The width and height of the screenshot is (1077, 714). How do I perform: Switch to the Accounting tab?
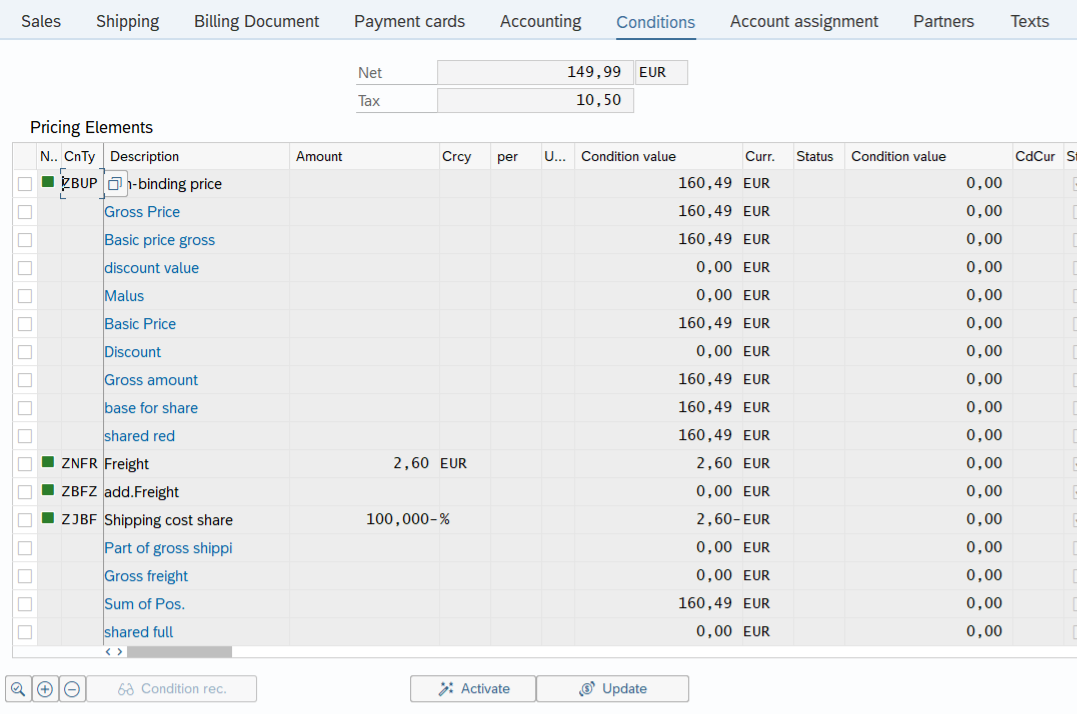point(541,21)
